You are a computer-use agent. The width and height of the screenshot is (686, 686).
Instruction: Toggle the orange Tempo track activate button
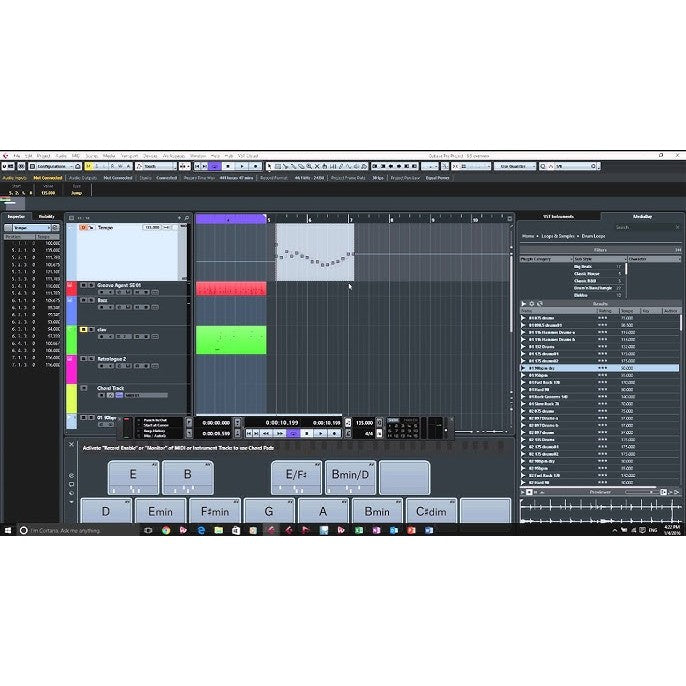click(x=83, y=228)
